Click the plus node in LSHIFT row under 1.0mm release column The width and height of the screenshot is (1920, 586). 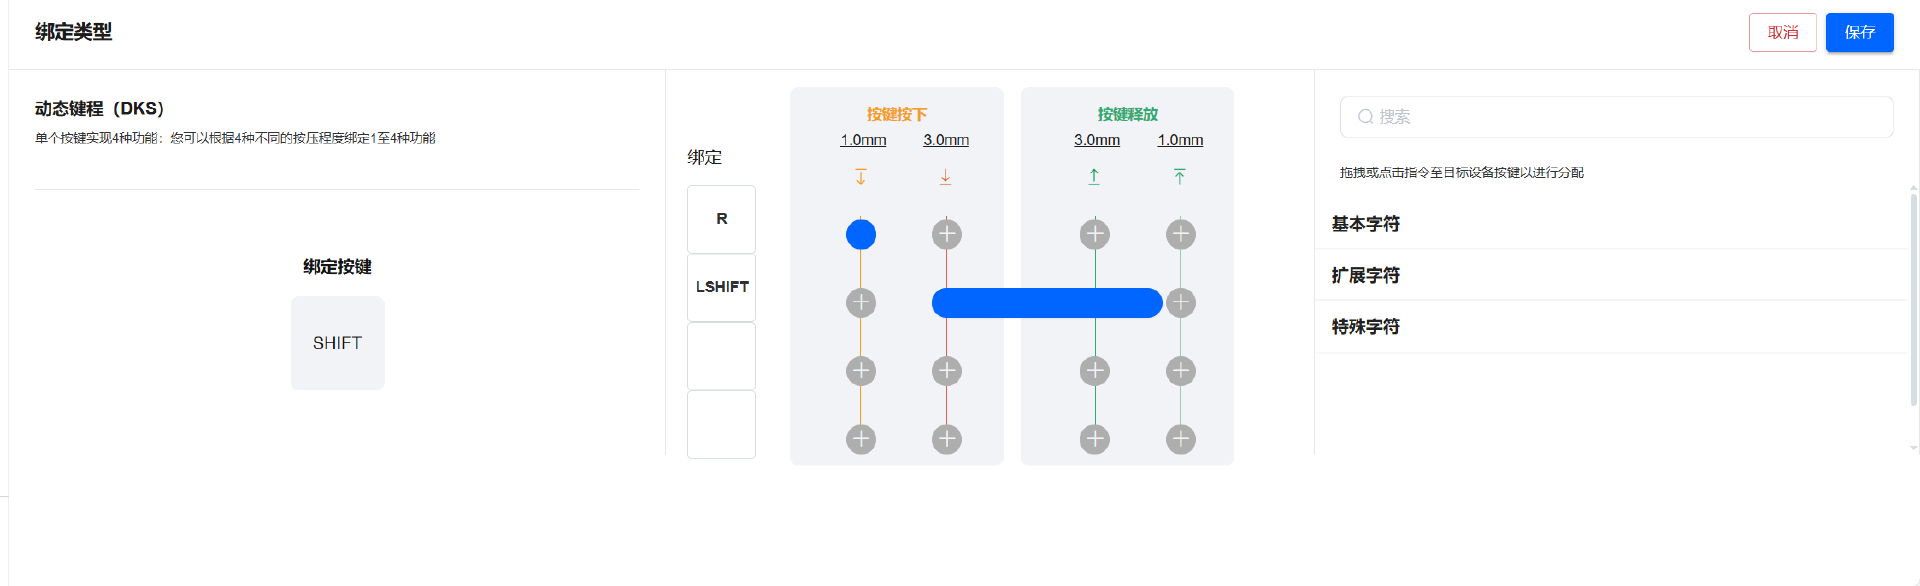[x=1180, y=302]
